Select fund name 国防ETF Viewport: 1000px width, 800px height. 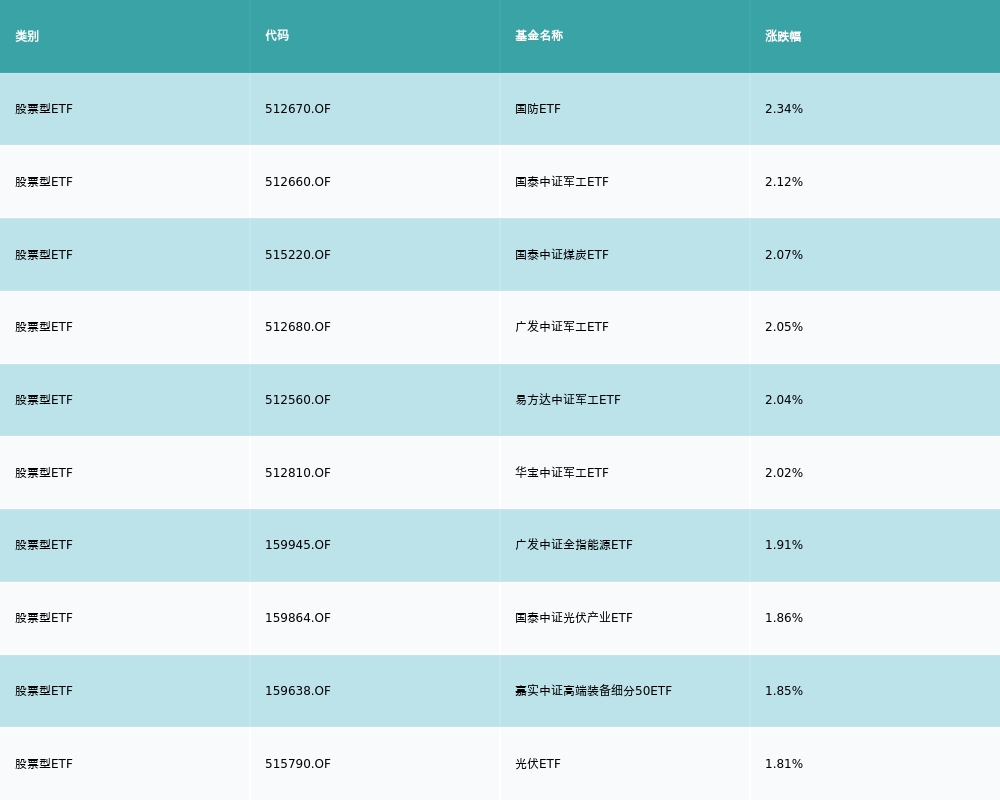pyautogui.click(x=538, y=108)
